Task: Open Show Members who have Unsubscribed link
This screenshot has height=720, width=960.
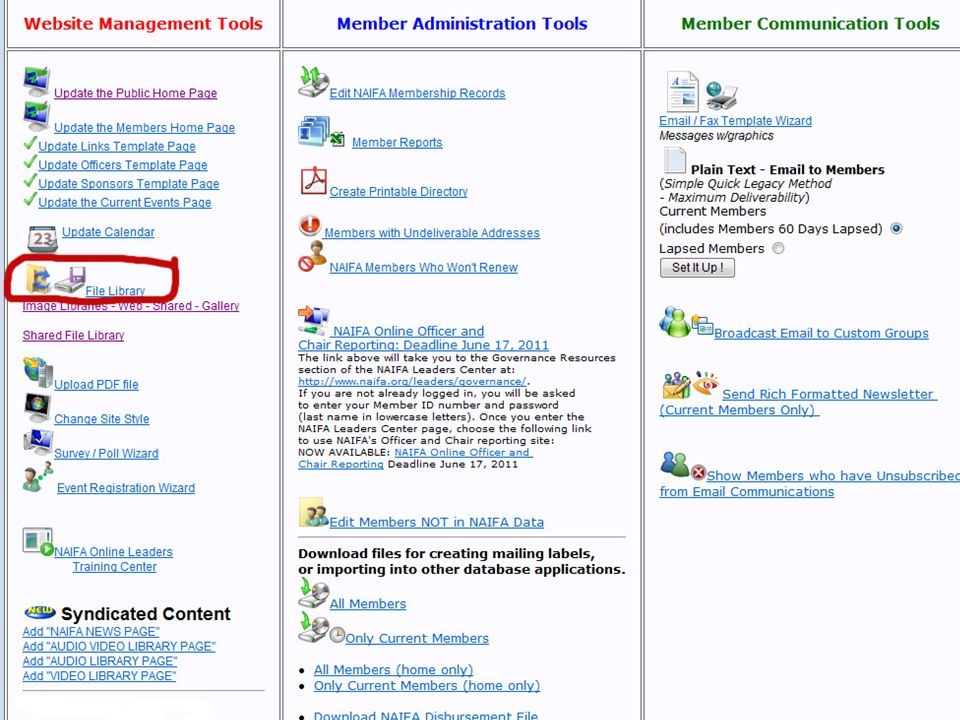Action: tap(809, 484)
